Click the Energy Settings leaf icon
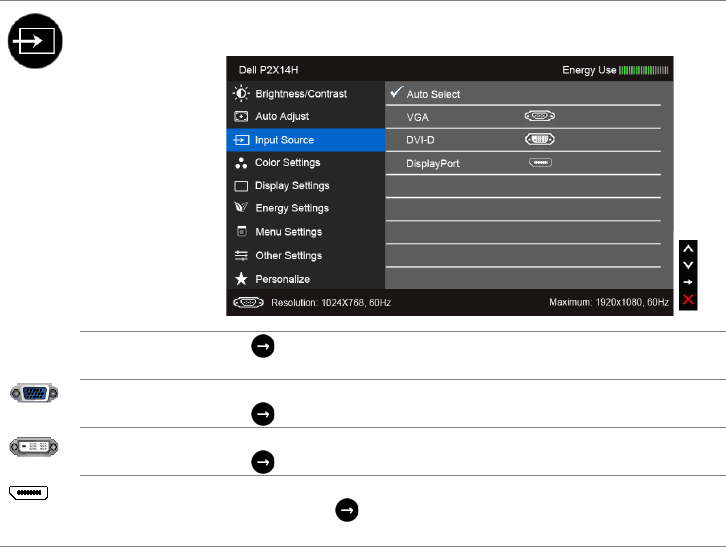This screenshot has height=547, width=726. pos(241,207)
